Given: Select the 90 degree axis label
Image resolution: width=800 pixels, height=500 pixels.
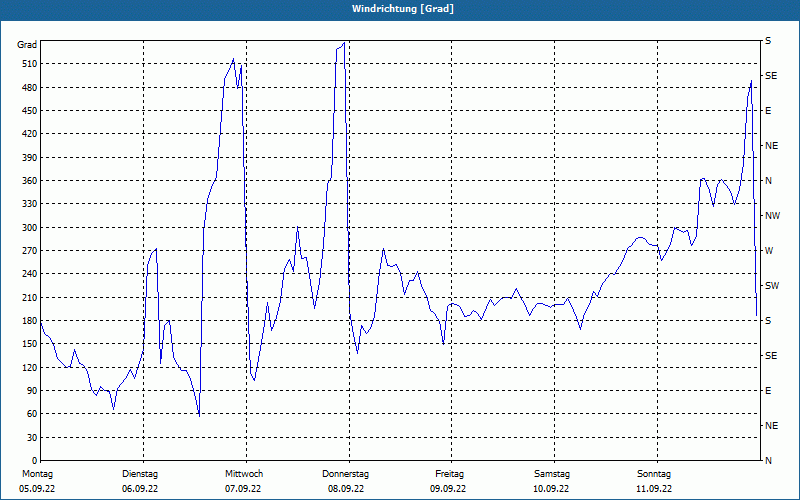Looking at the screenshot, I should [x=33, y=390].
